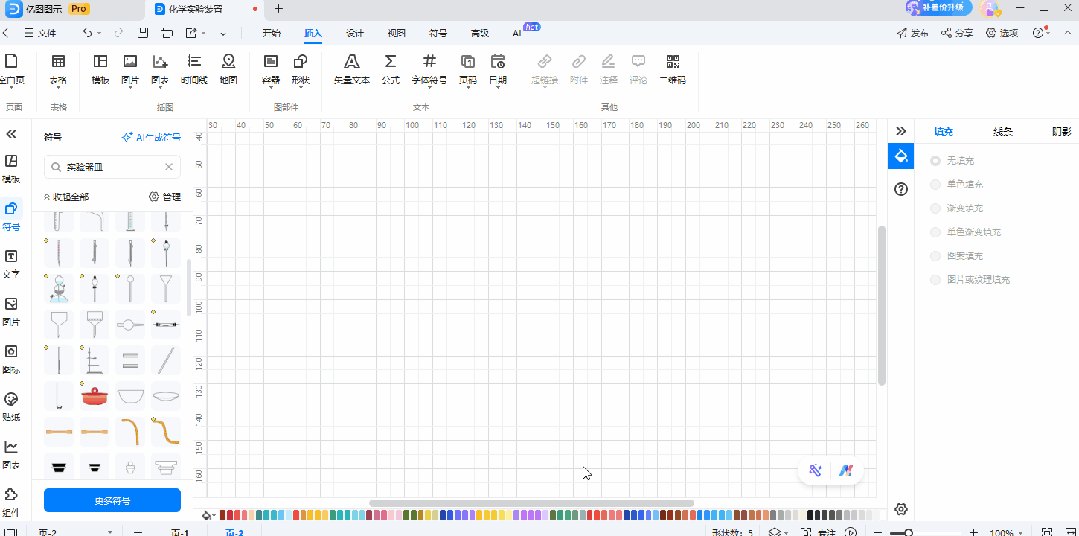Image resolution: width=1079 pixels, height=536 pixels.
Task: Click the Formula (公式) sigma icon
Action: (390, 66)
